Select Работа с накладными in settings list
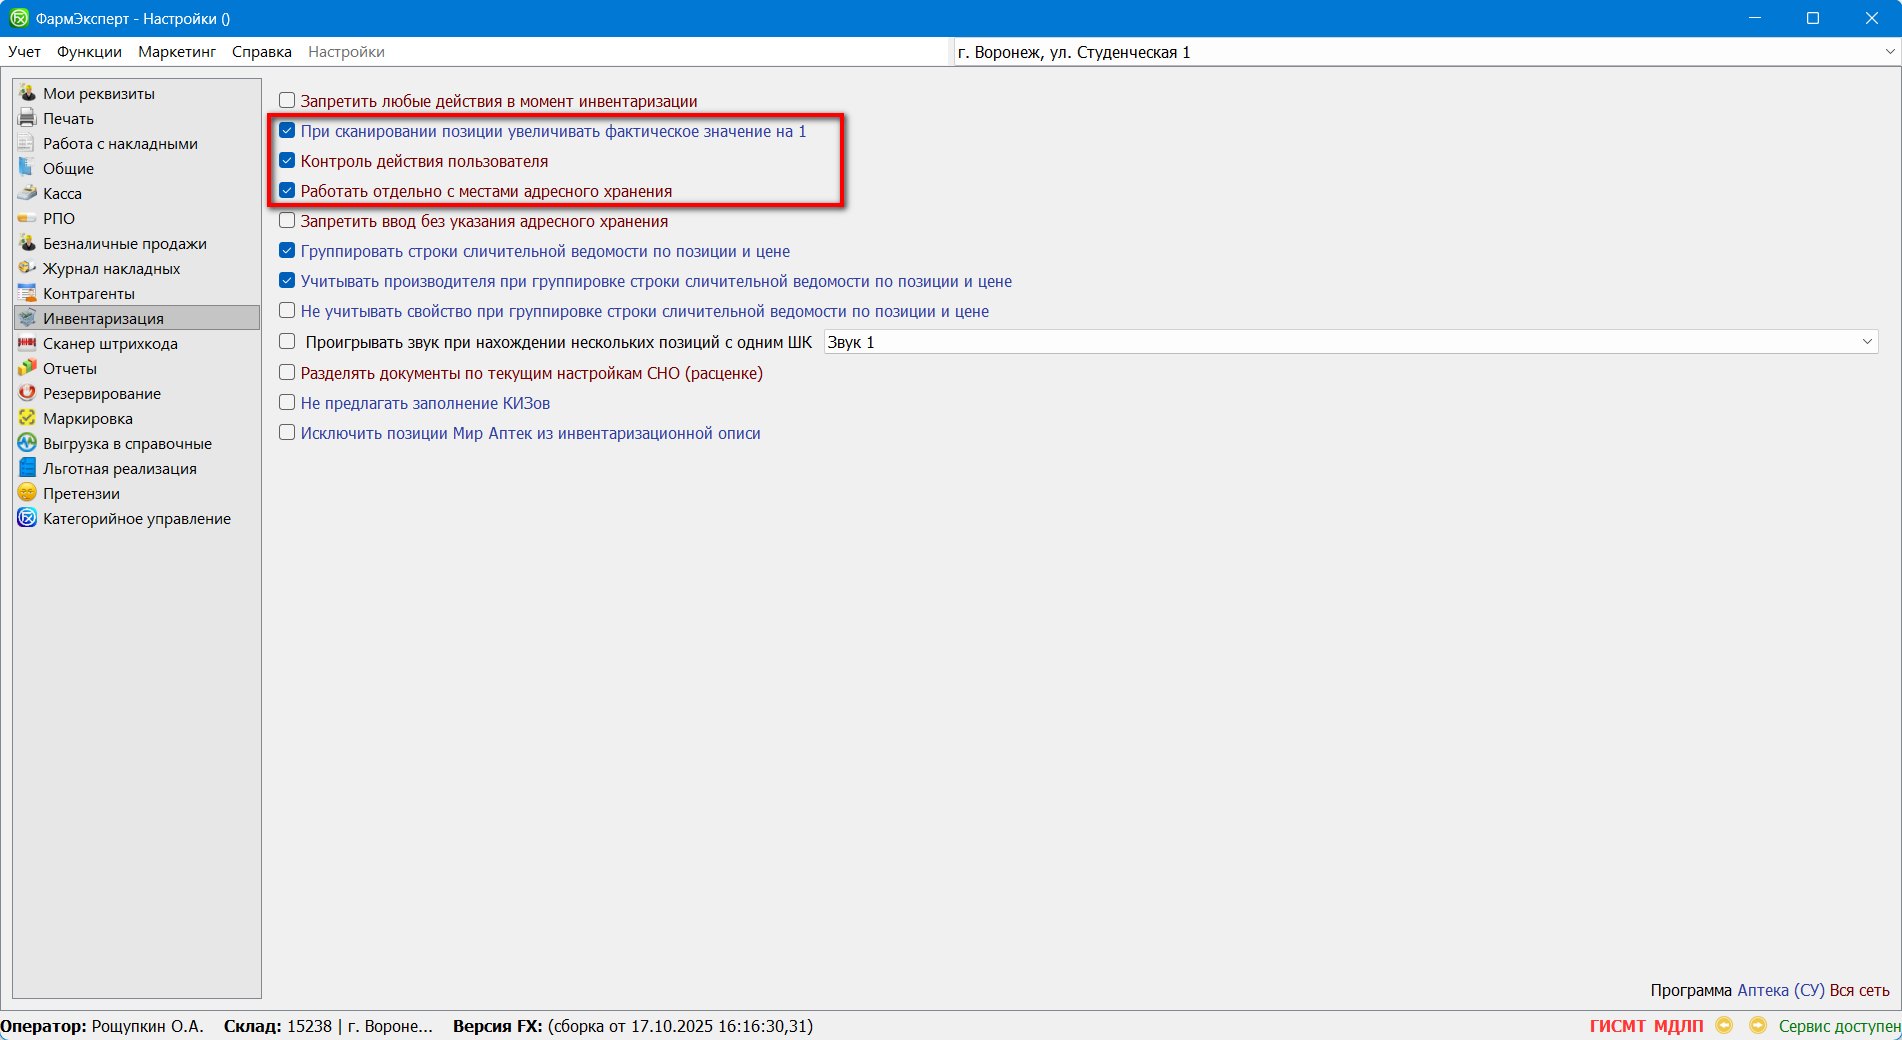 (x=120, y=143)
